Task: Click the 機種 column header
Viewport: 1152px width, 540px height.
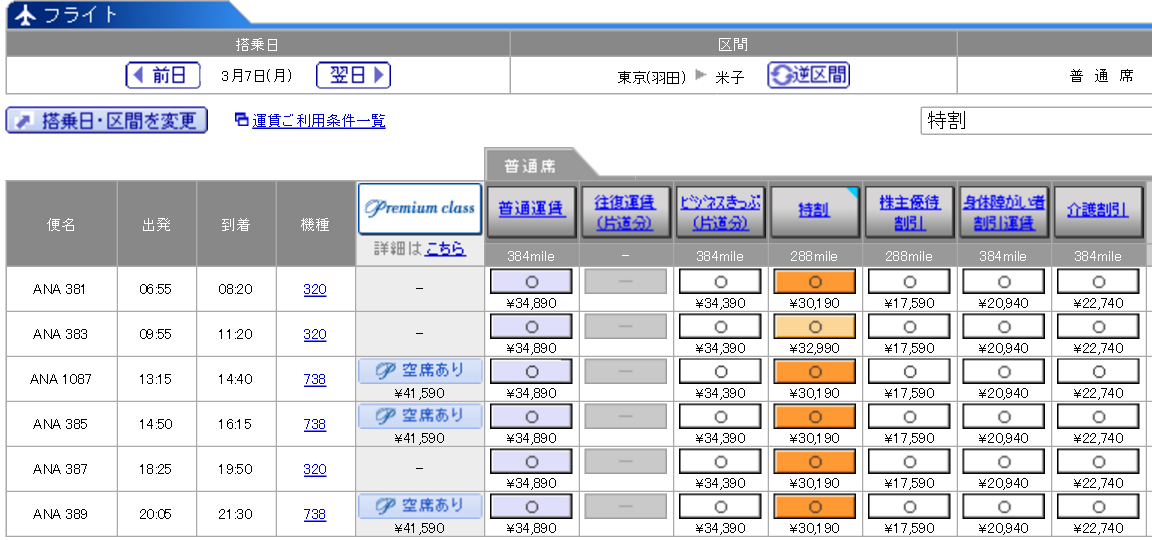Action: 315,224
